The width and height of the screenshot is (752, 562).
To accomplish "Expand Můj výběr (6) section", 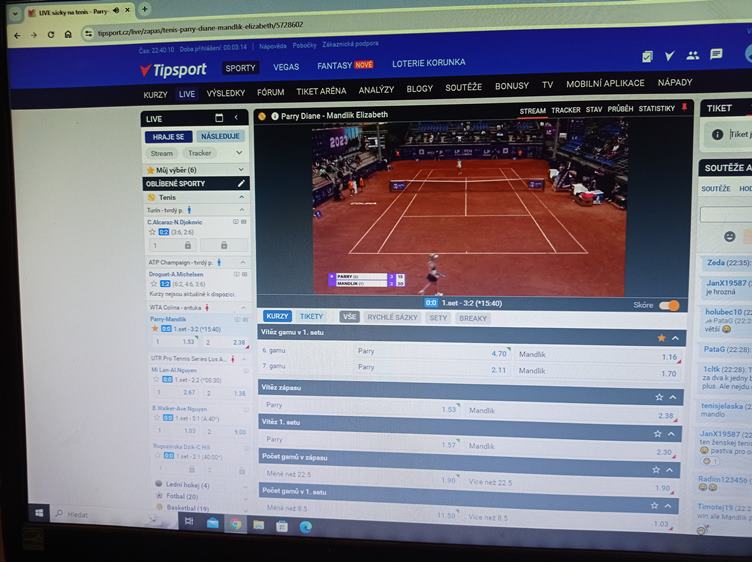I will [241, 170].
